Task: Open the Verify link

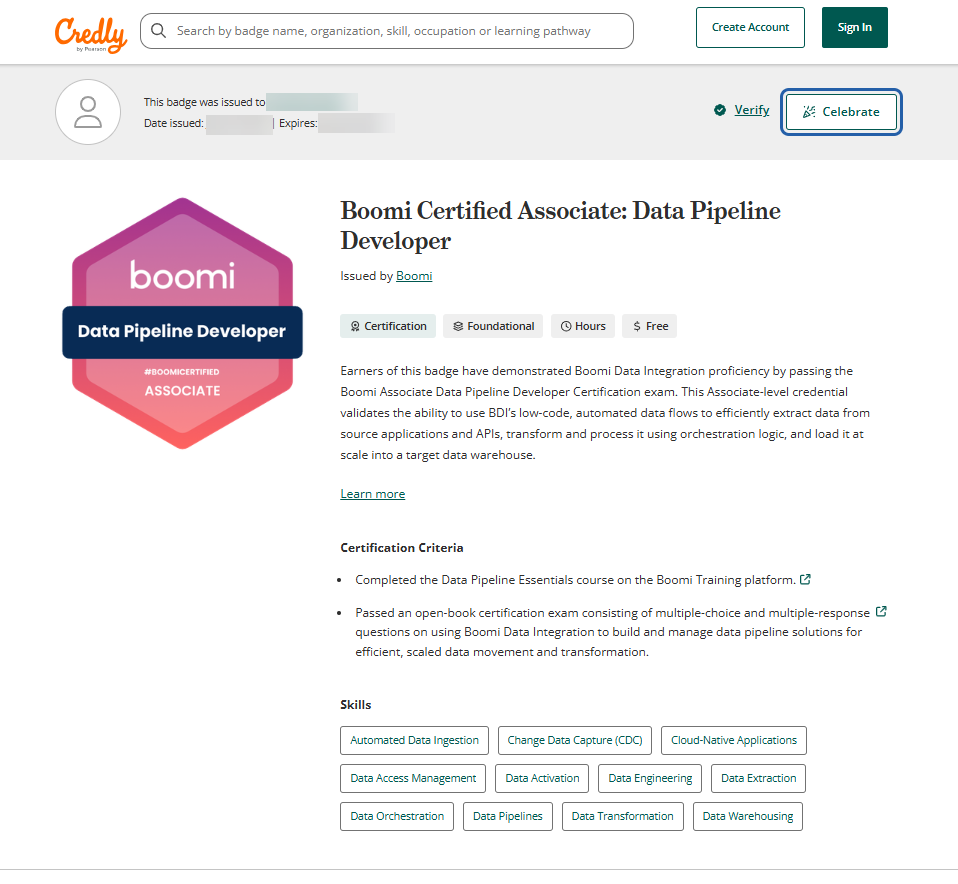Action: pyautogui.click(x=751, y=110)
